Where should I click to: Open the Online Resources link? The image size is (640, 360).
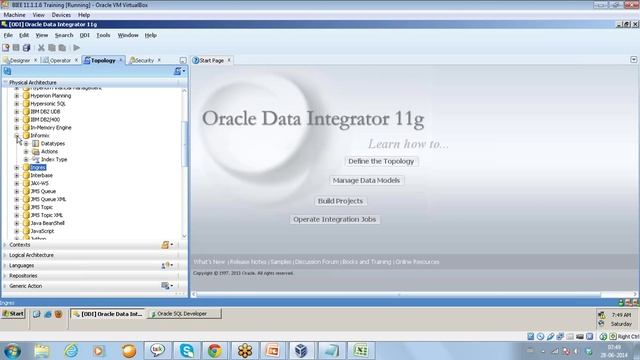tap(417, 262)
